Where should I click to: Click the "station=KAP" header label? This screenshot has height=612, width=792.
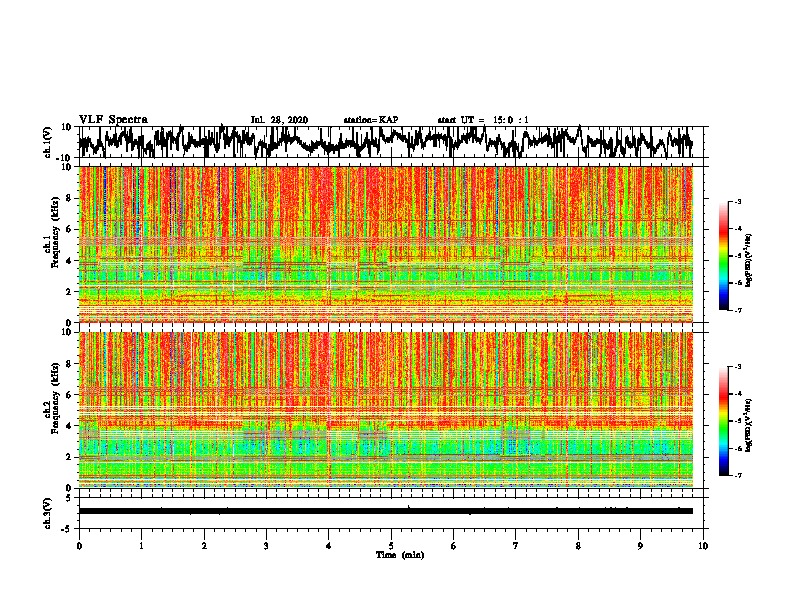point(371,120)
